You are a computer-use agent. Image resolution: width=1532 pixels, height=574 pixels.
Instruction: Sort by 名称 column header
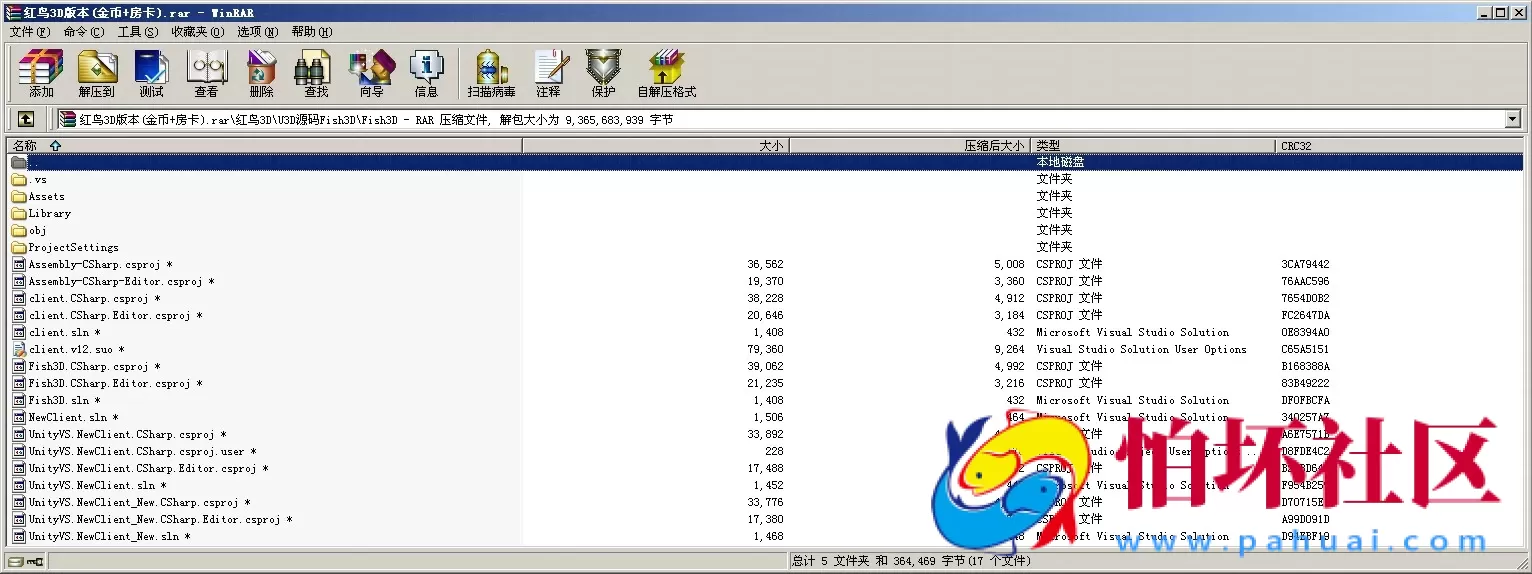click(264, 146)
